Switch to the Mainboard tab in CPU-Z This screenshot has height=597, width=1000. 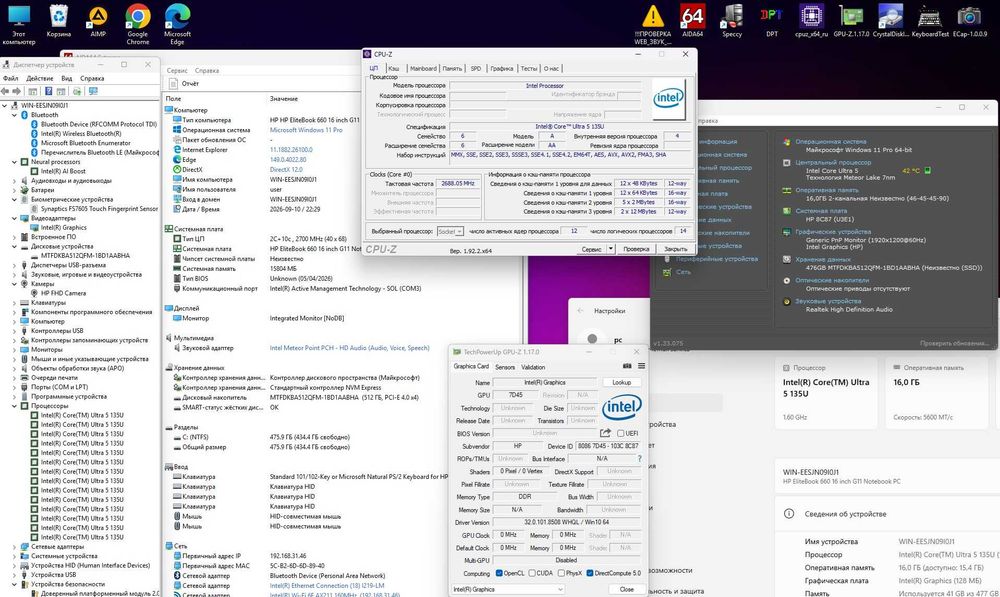[423, 68]
